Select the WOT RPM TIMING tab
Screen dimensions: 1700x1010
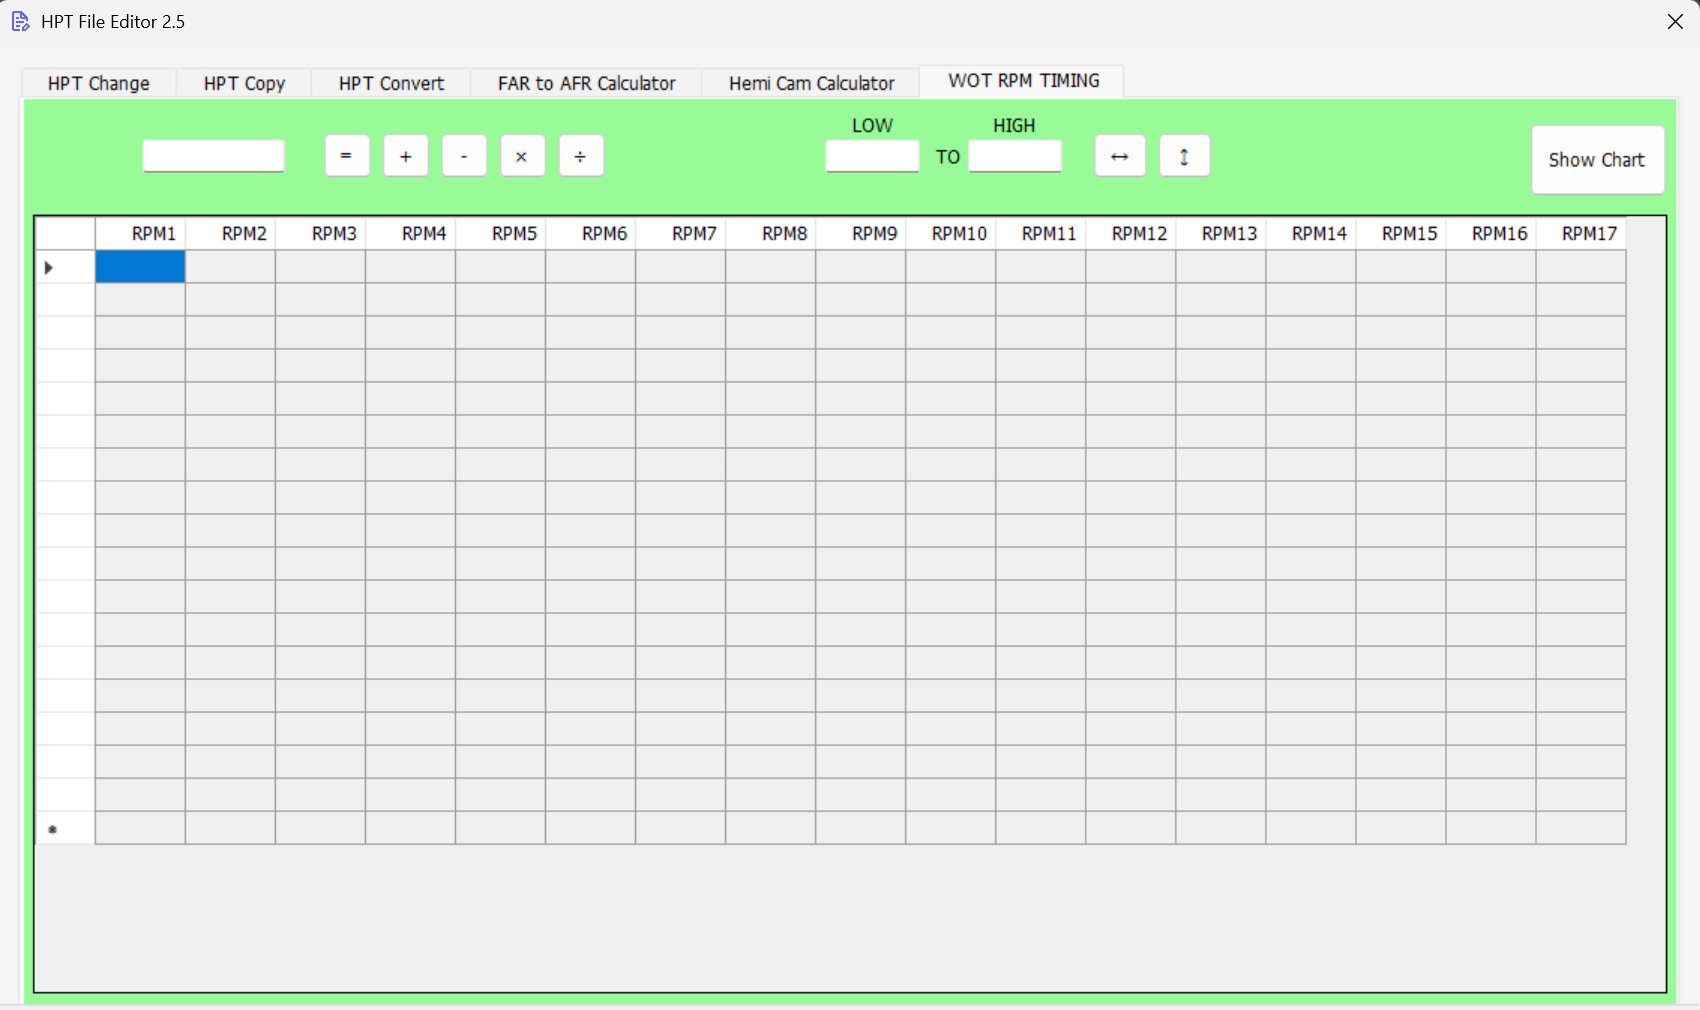tap(1023, 81)
